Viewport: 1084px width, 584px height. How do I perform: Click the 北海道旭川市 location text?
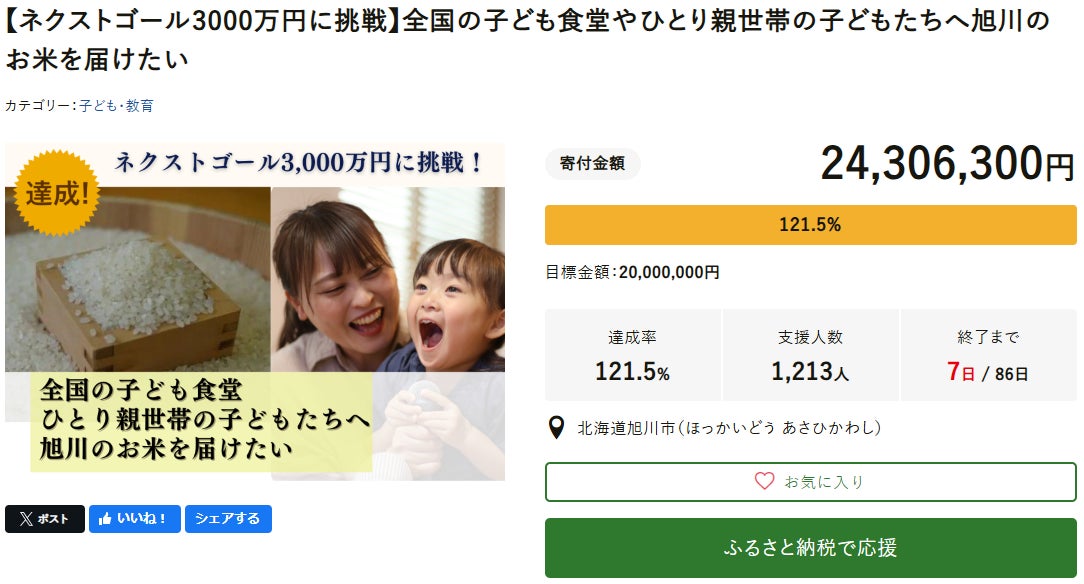pos(730,428)
